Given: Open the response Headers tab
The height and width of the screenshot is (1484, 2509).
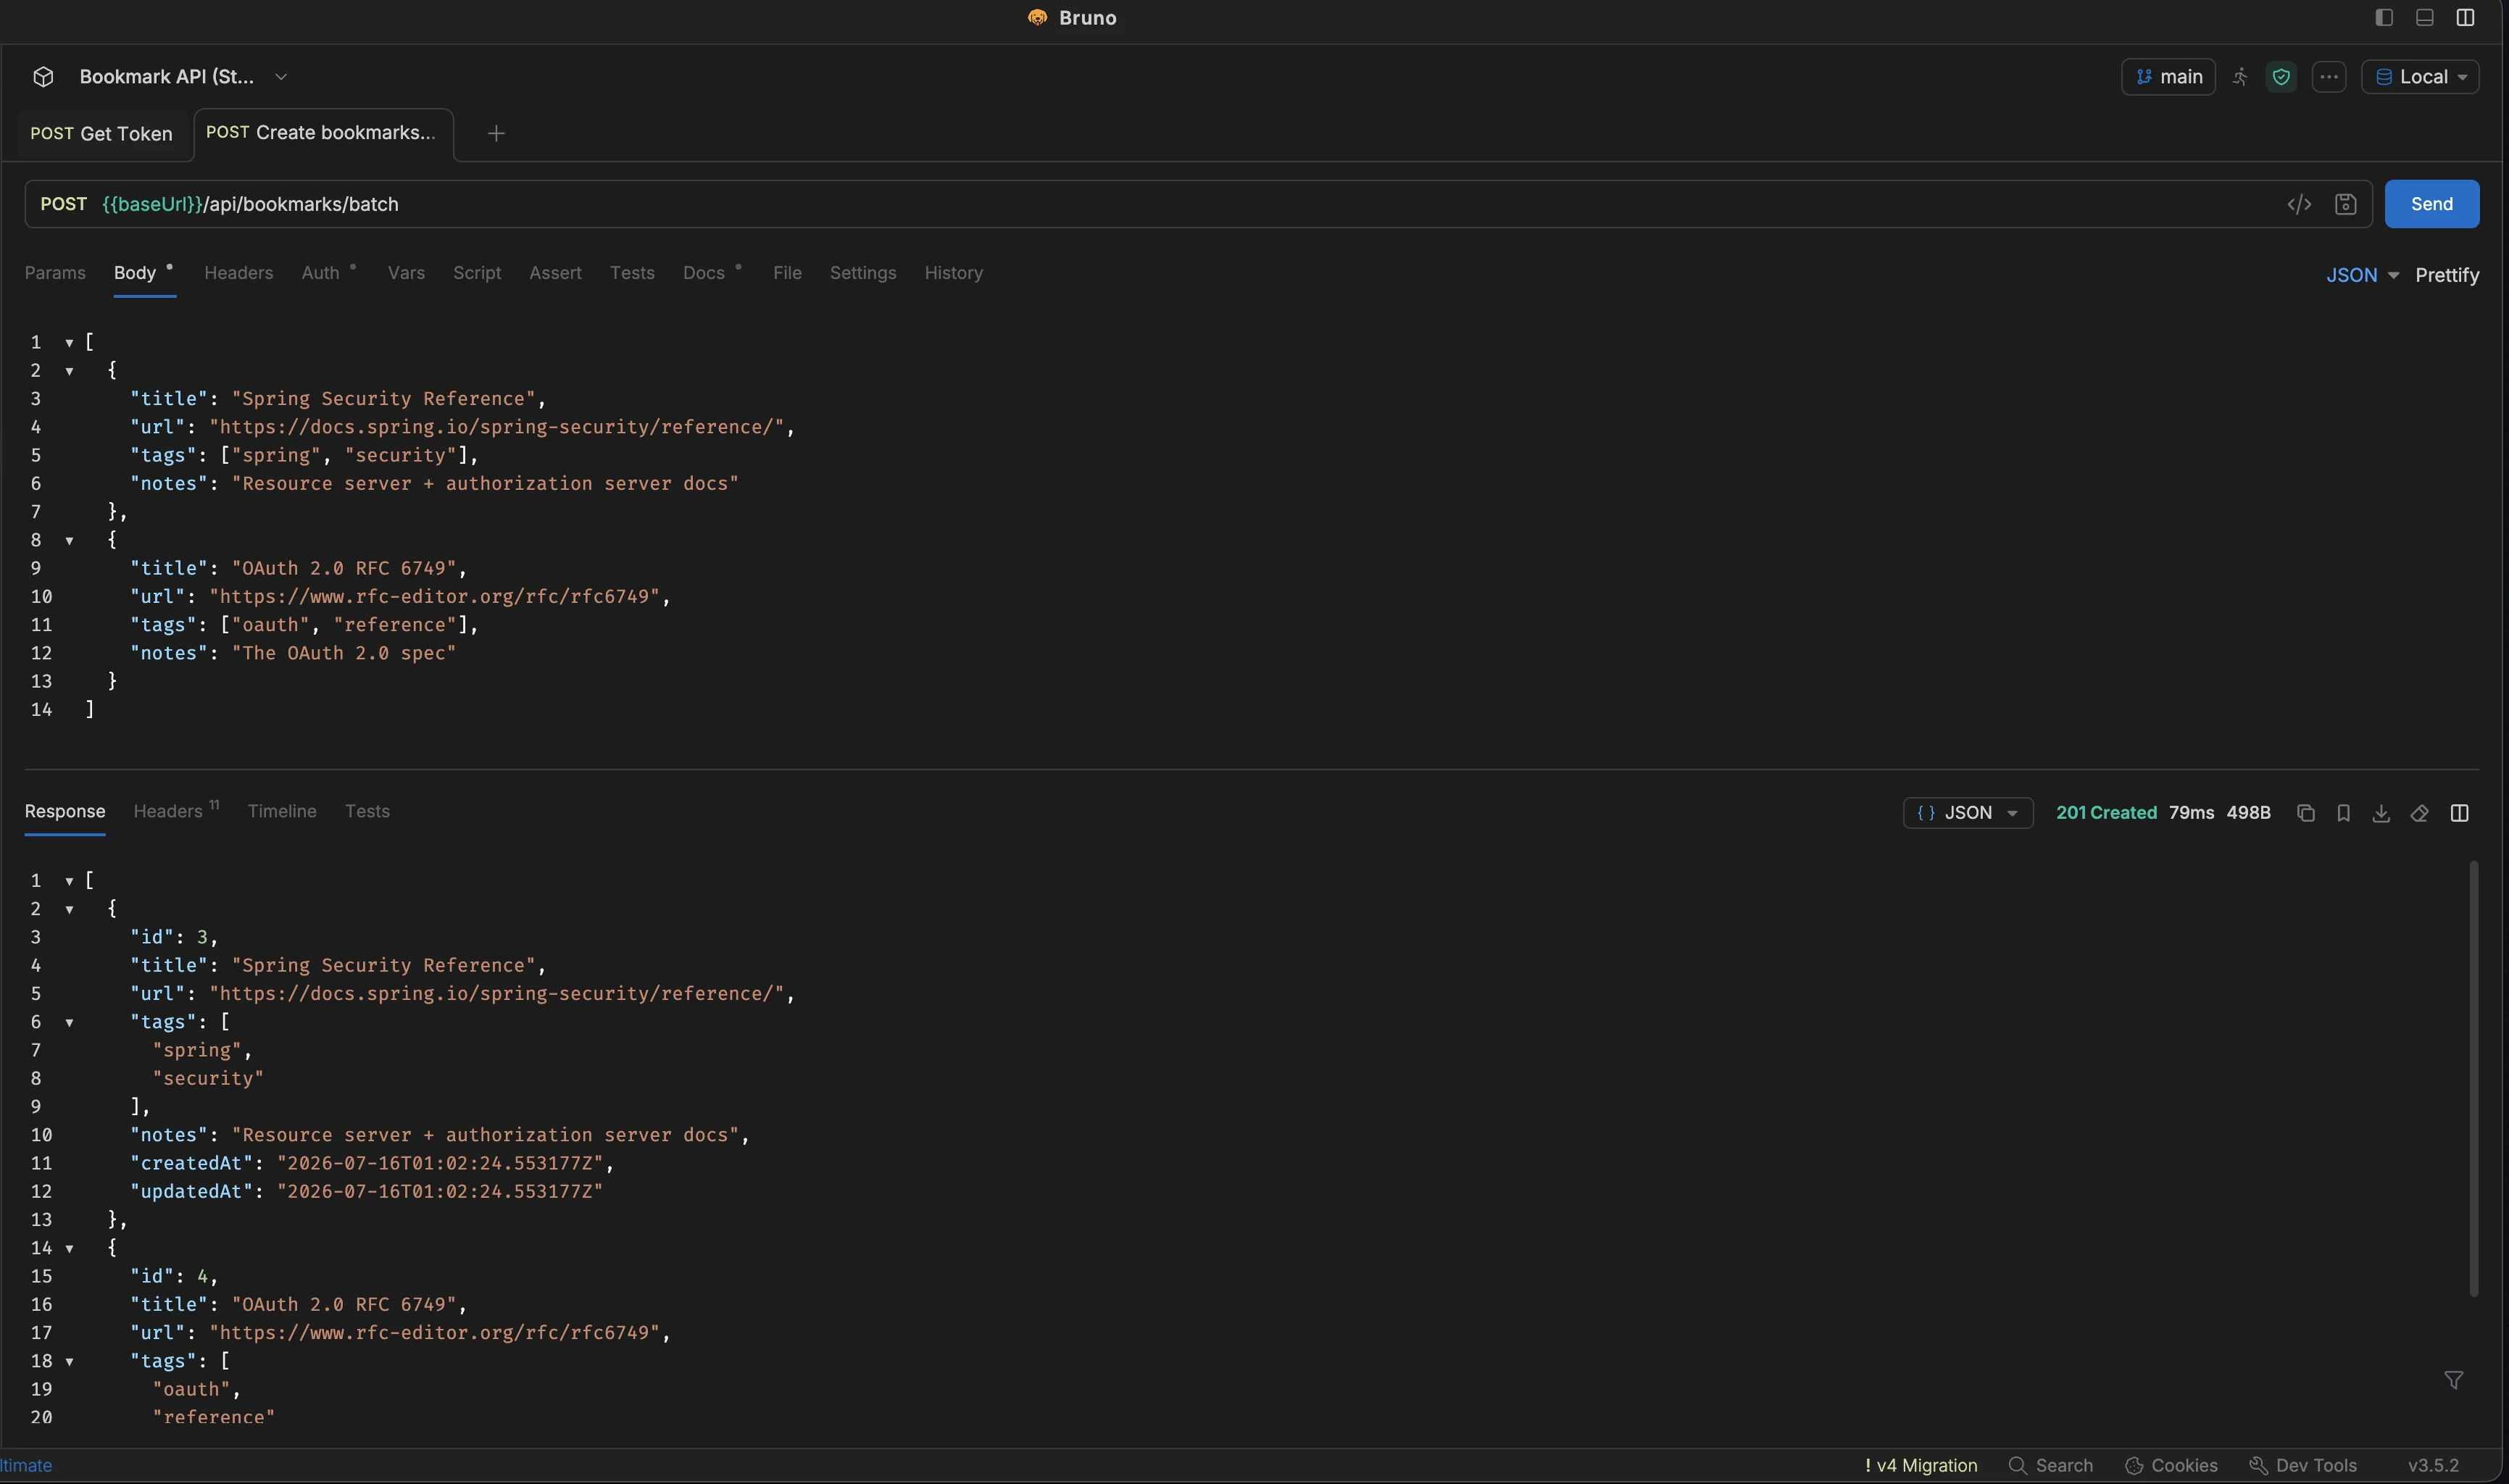Looking at the screenshot, I should (168, 812).
